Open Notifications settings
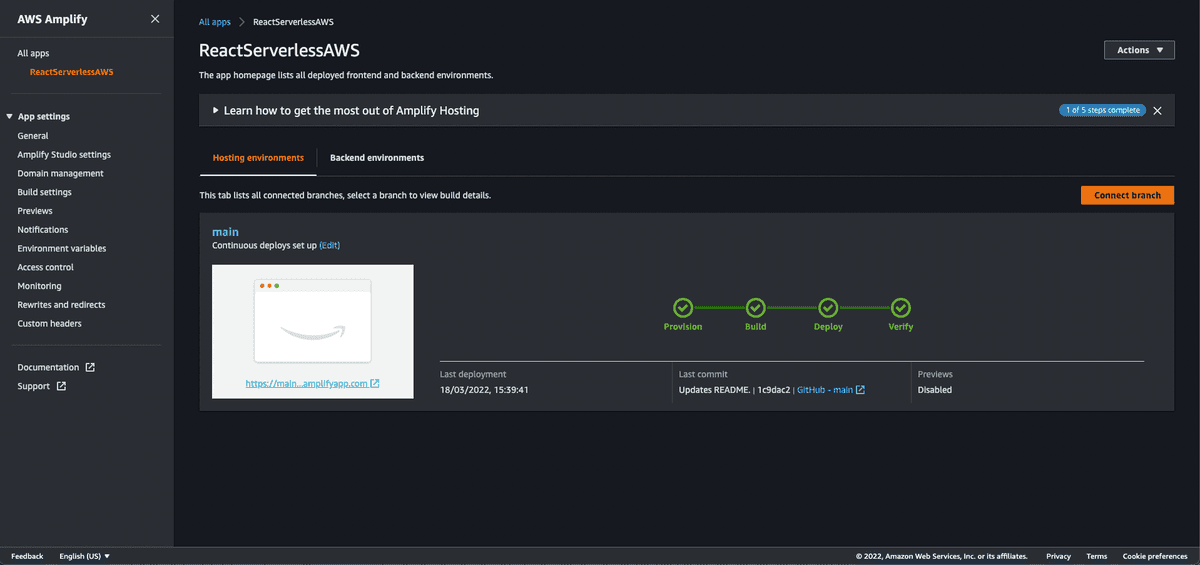The height and width of the screenshot is (565, 1200). 43,230
